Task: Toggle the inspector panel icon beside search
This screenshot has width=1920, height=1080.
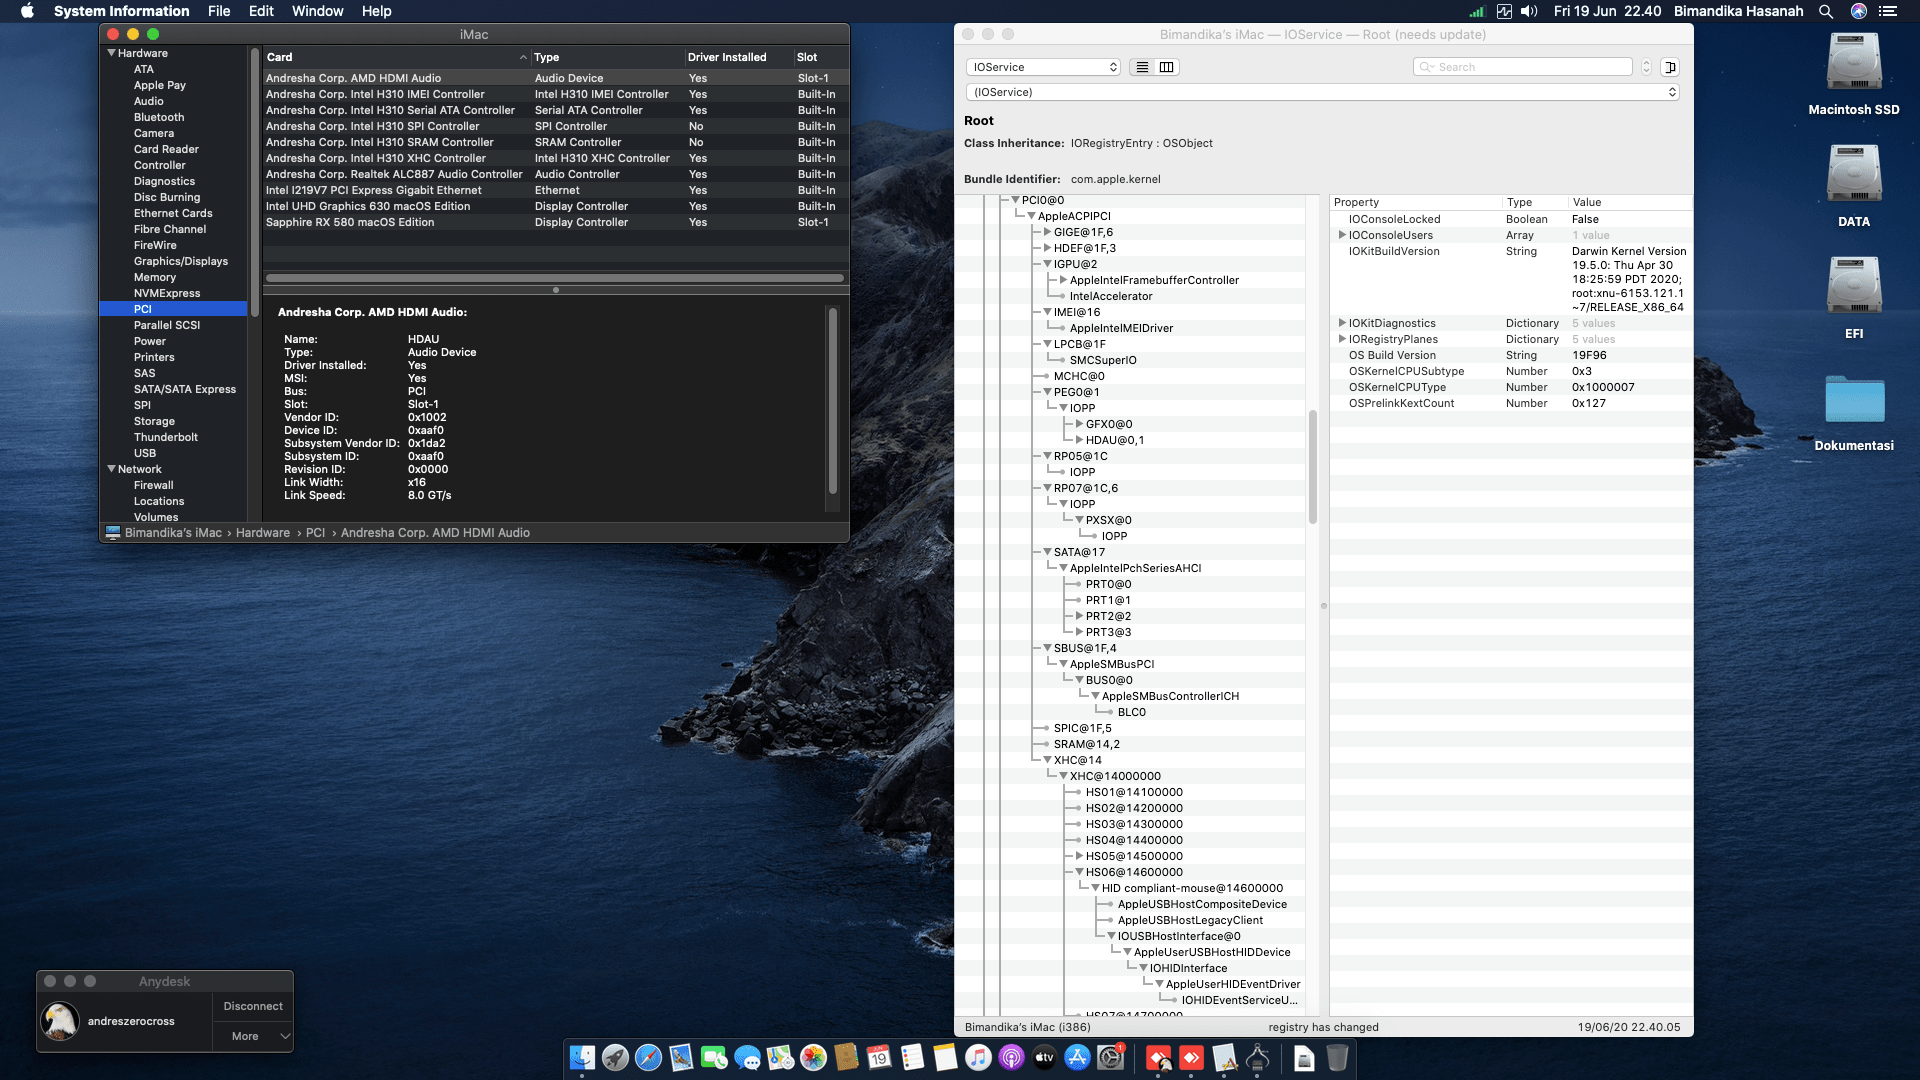Action: tap(1669, 67)
